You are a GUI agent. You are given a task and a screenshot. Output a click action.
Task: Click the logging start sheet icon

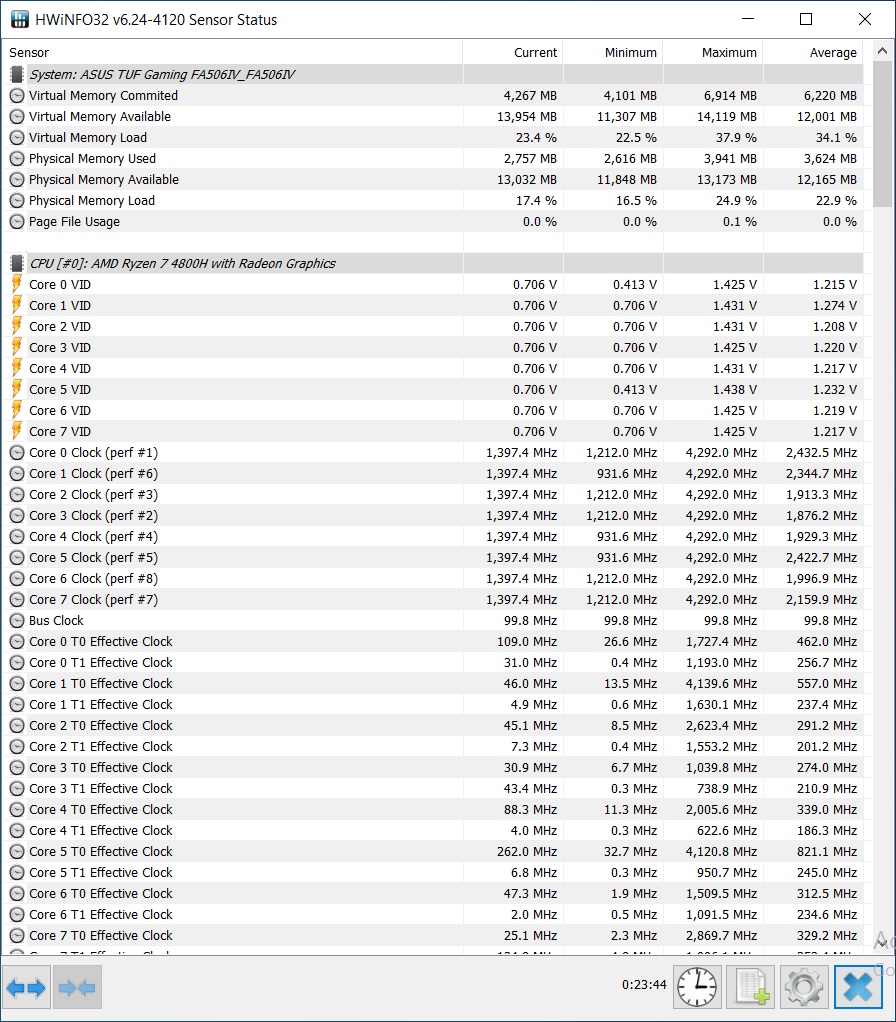(x=751, y=987)
